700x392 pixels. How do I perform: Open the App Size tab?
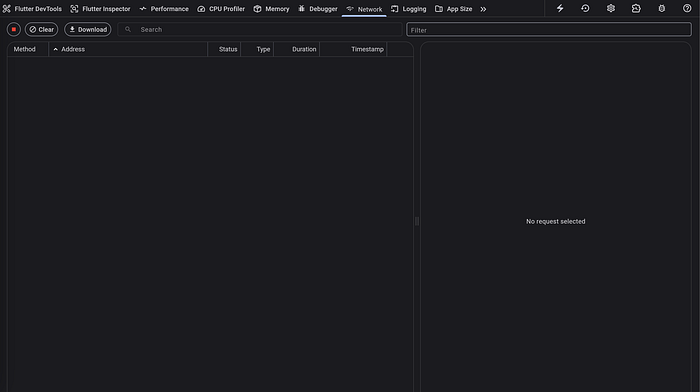pos(454,9)
